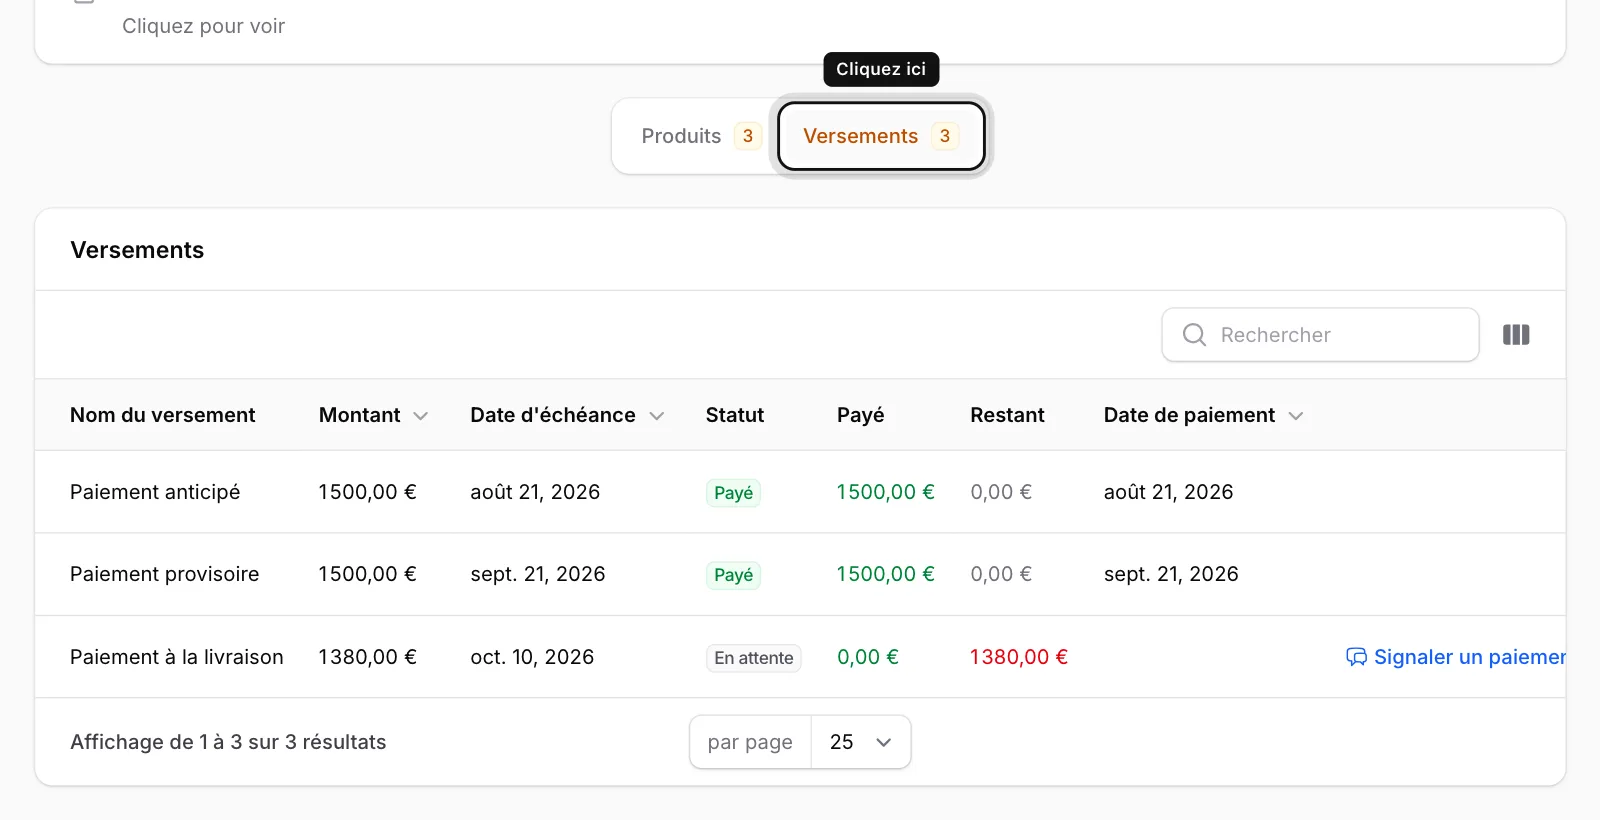Click the search magnifier icon
The height and width of the screenshot is (820, 1600).
[x=1194, y=335]
